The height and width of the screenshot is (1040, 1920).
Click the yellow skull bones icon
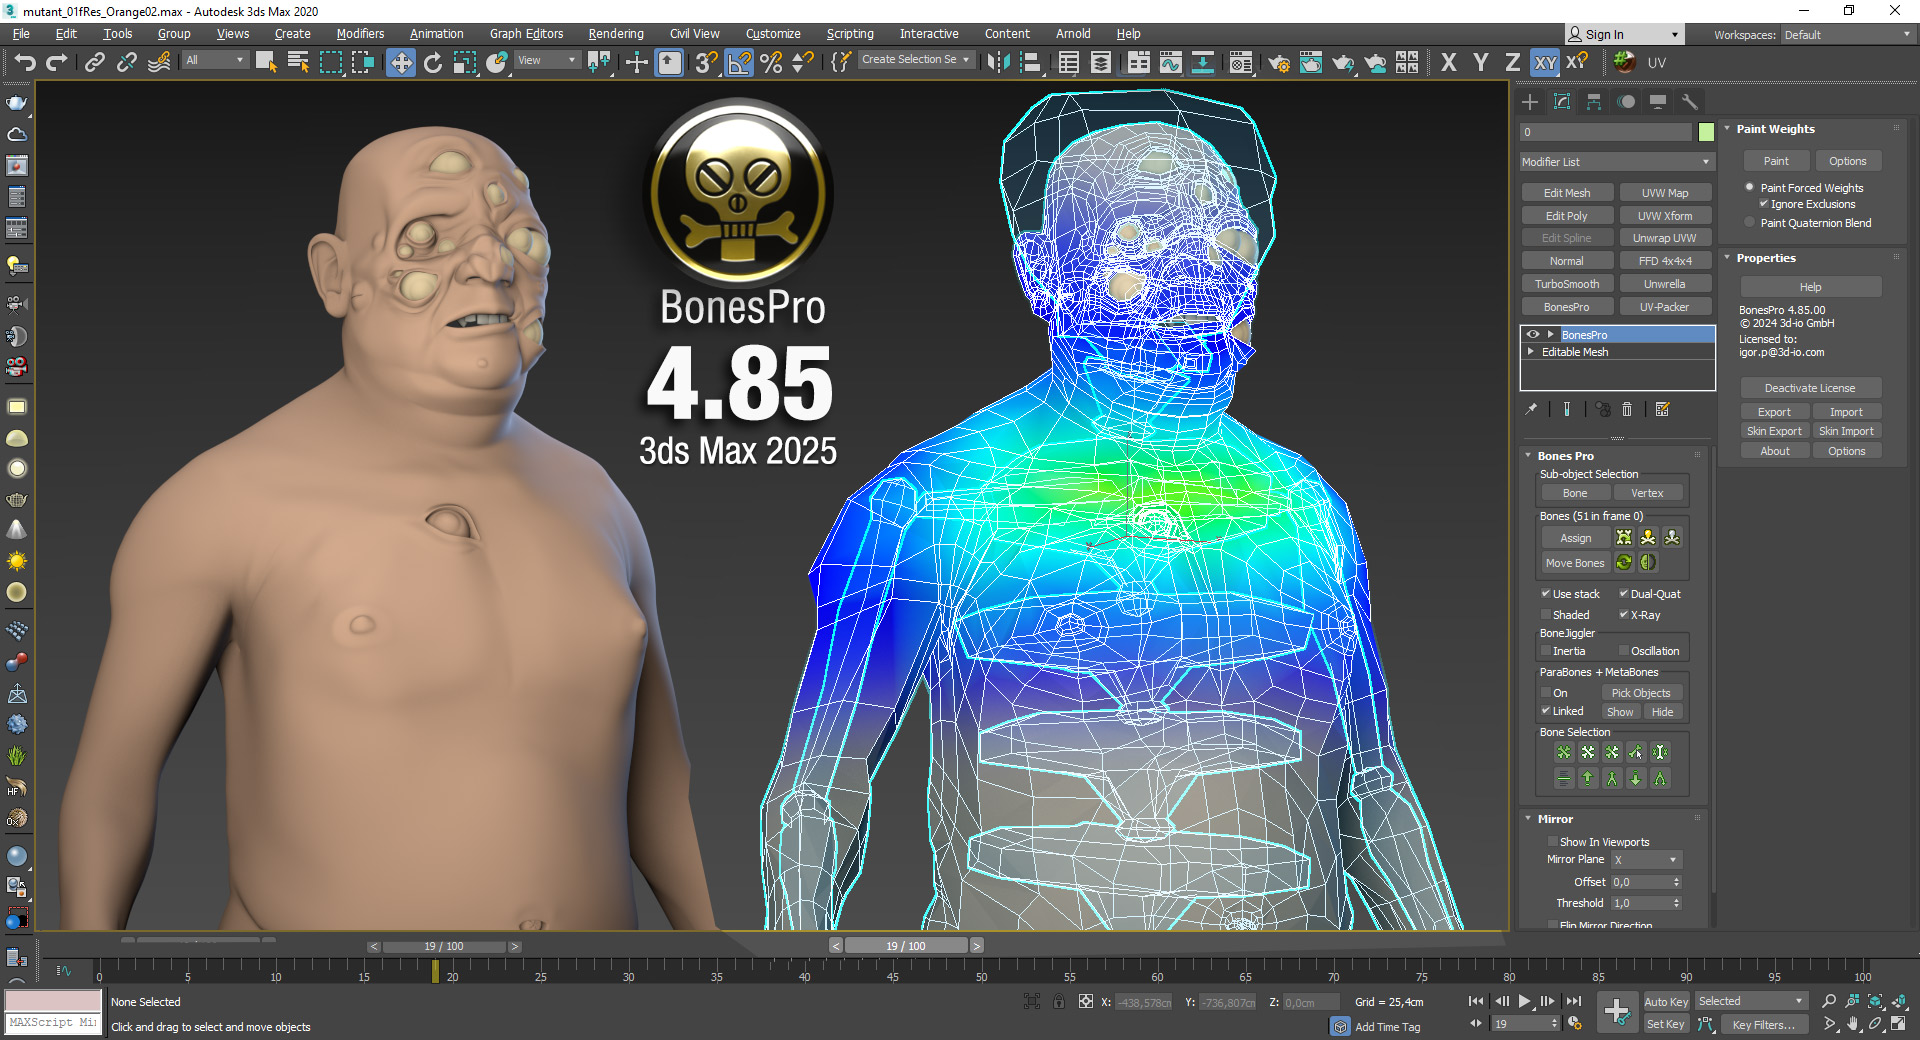tap(1648, 538)
